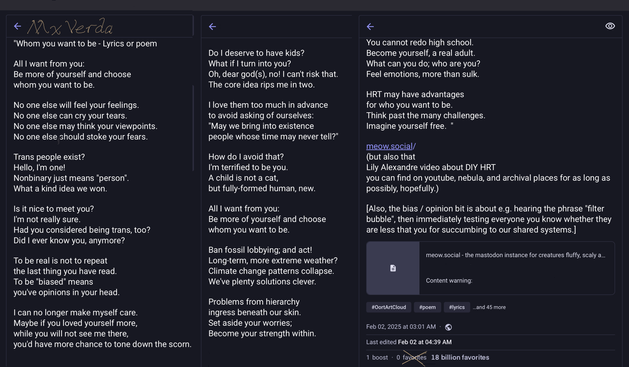629x367 pixels.
Task: Click the 'Content warning:' text on the card
Action: pos(449,281)
